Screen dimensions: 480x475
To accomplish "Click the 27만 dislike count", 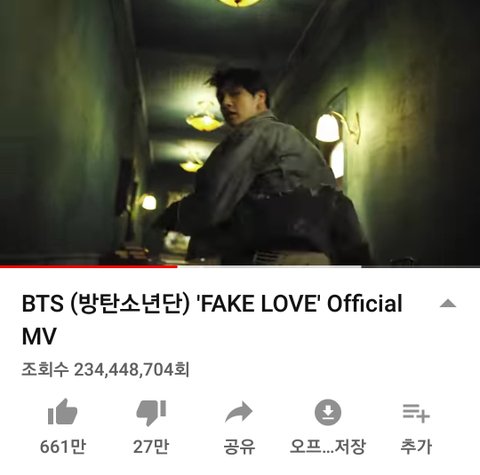I will click(x=151, y=447).
